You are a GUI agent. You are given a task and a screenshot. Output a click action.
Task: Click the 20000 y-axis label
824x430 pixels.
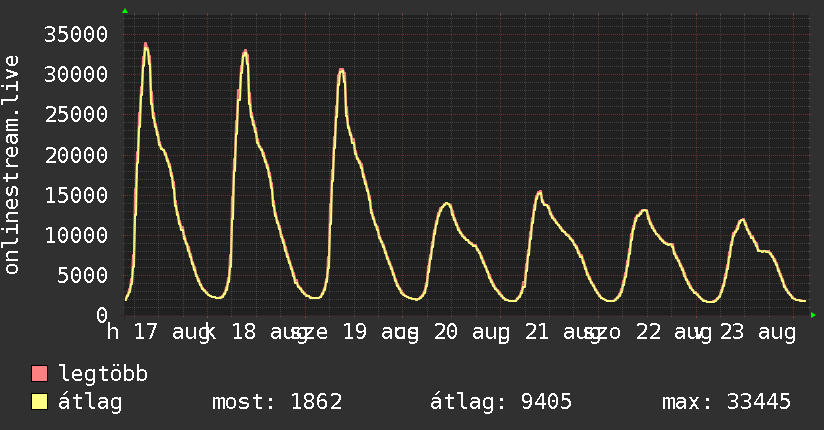coord(76,155)
